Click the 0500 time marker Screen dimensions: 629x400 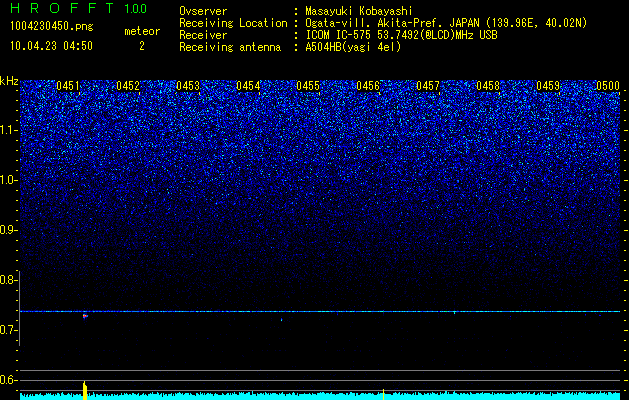[x=608, y=86]
